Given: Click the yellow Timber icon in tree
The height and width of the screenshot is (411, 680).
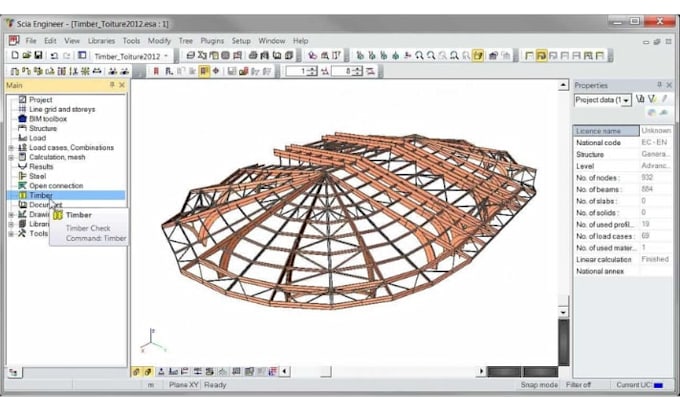Looking at the screenshot, I should coord(23,195).
